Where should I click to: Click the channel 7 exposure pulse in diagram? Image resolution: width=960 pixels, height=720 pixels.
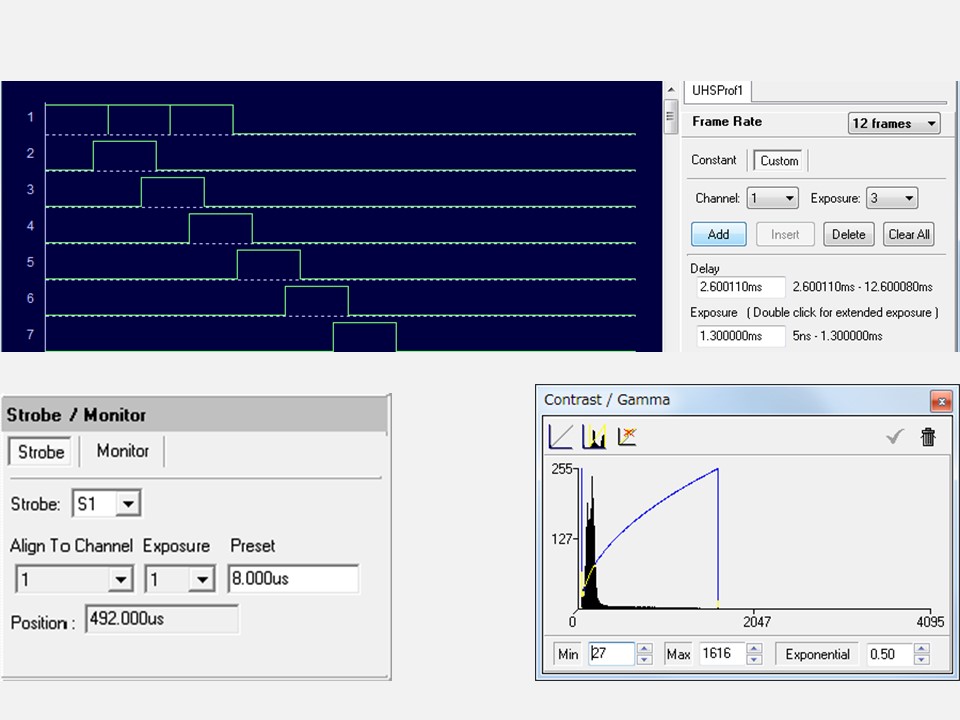pos(365,337)
